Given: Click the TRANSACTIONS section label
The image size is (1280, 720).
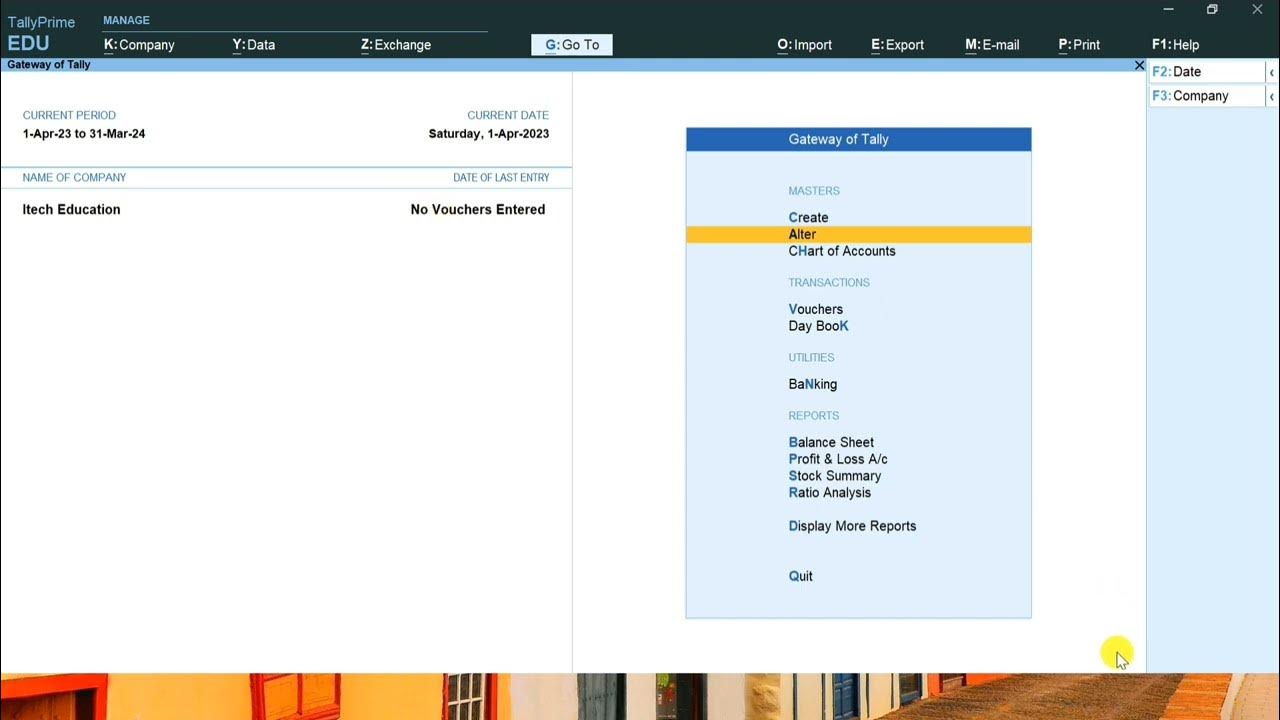Looking at the screenshot, I should [829, 282].
